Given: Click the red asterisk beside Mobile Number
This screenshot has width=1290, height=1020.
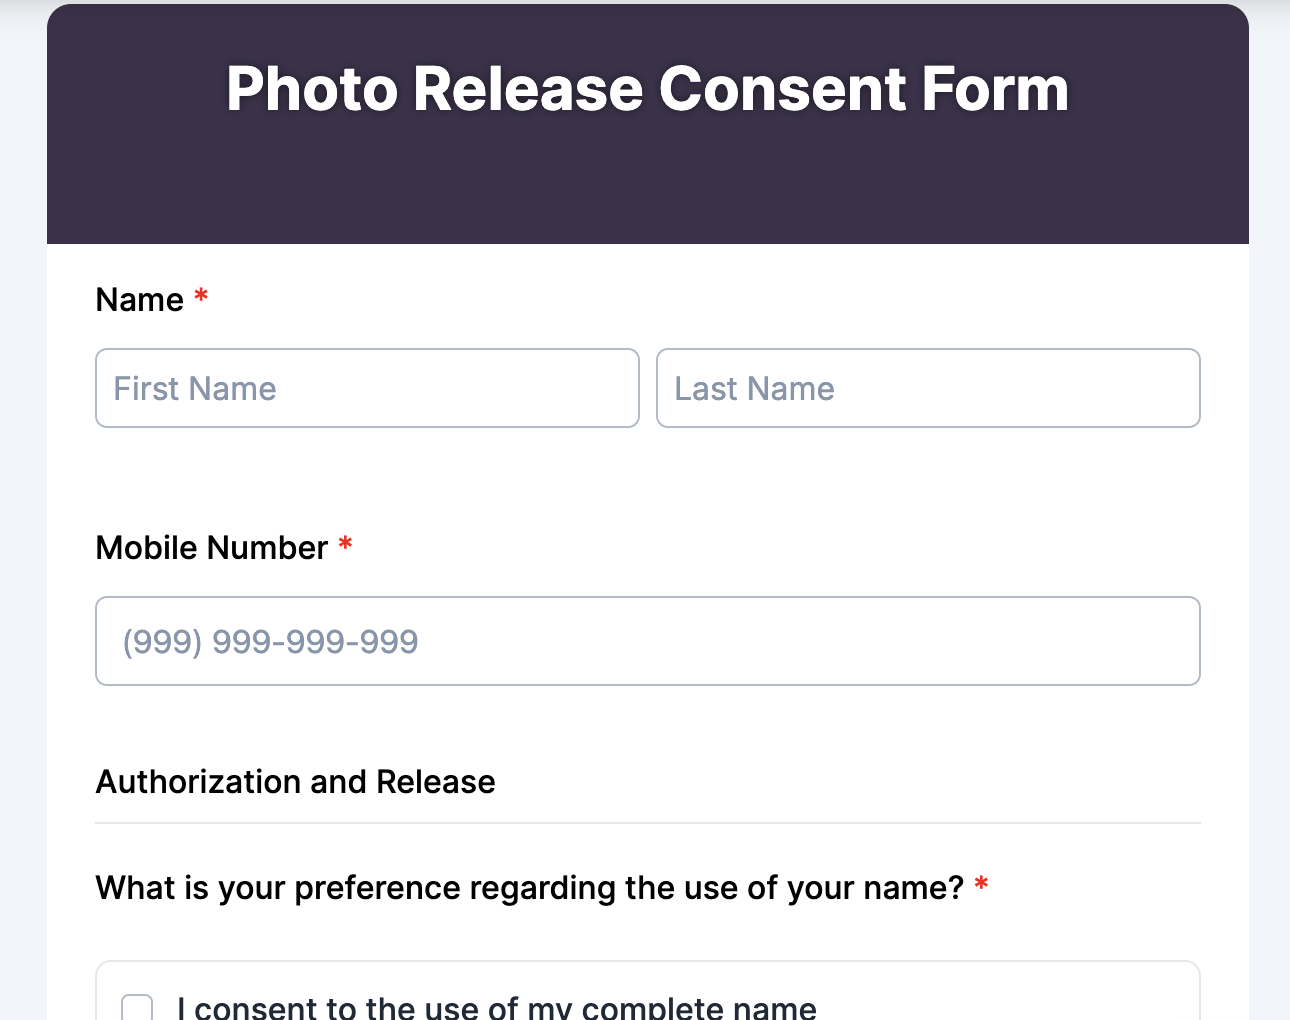Looking at the screenshot, I should [345, 544].
